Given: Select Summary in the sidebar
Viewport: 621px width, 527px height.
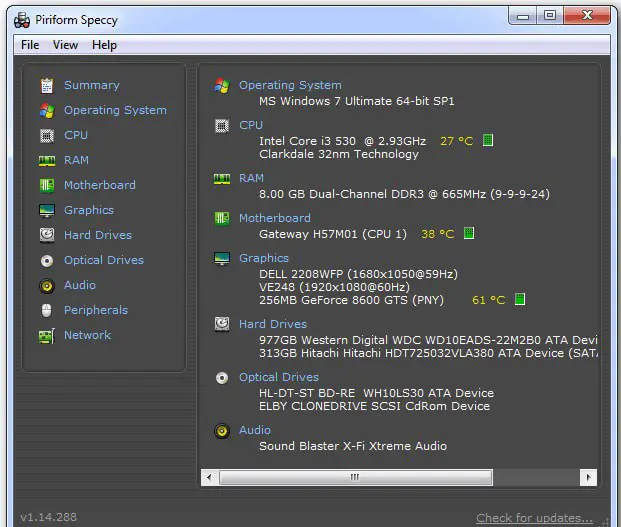Looking at the screenshot, I should [92, 85].
